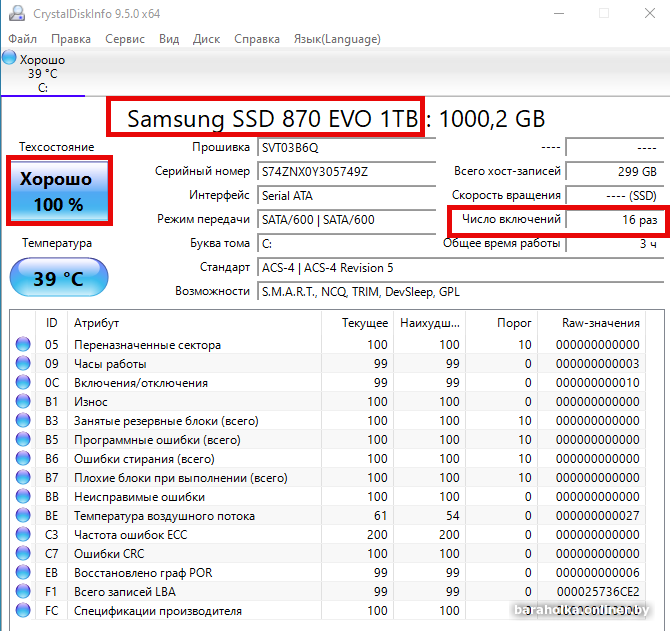Click the serial number field S74ZNX0Y305749Z
670x631 pixels.
(347, 172)
